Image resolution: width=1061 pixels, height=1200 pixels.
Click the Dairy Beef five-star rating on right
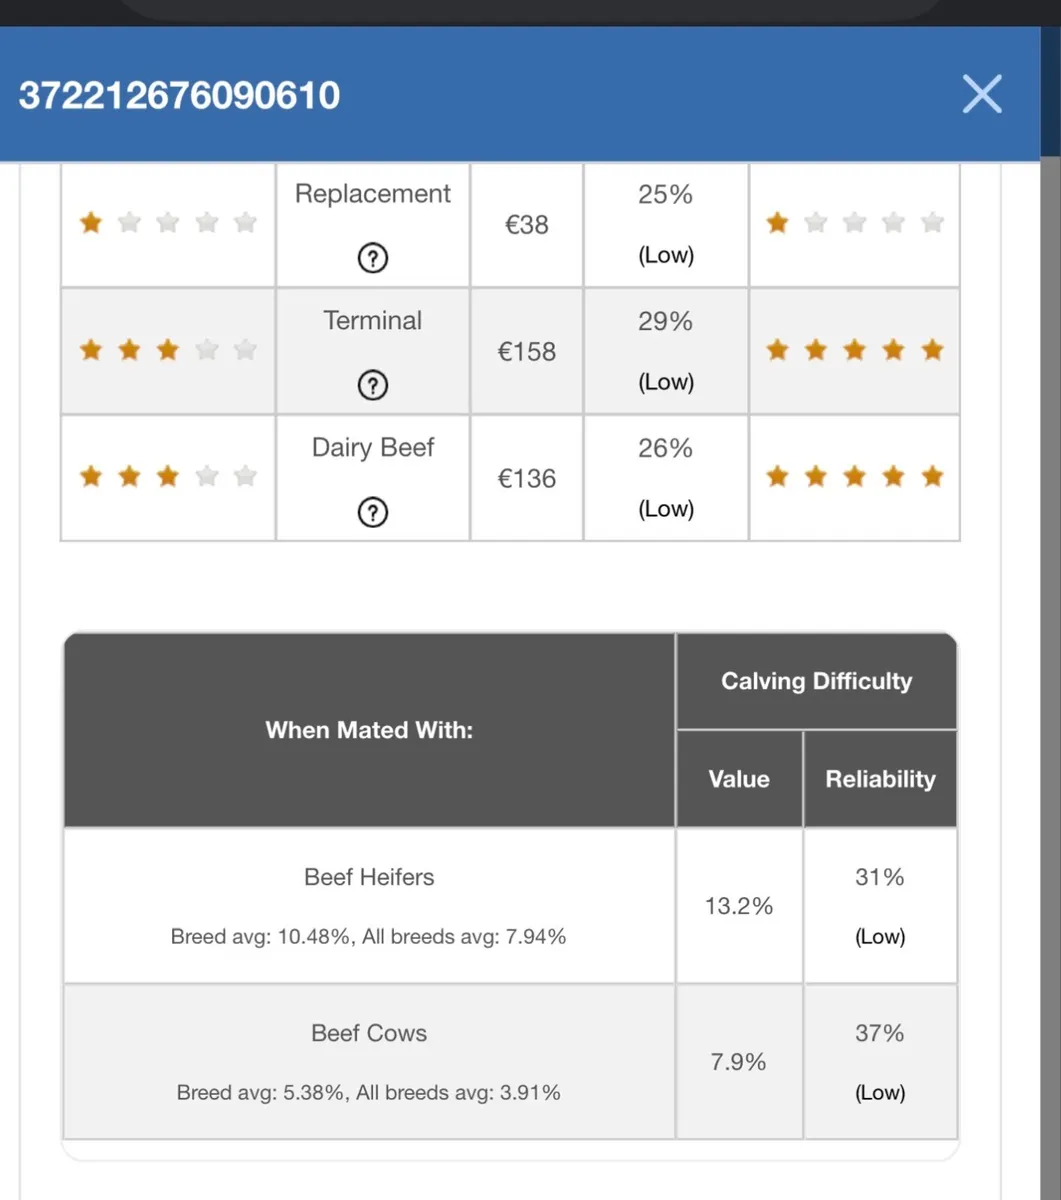coord(855,476)
